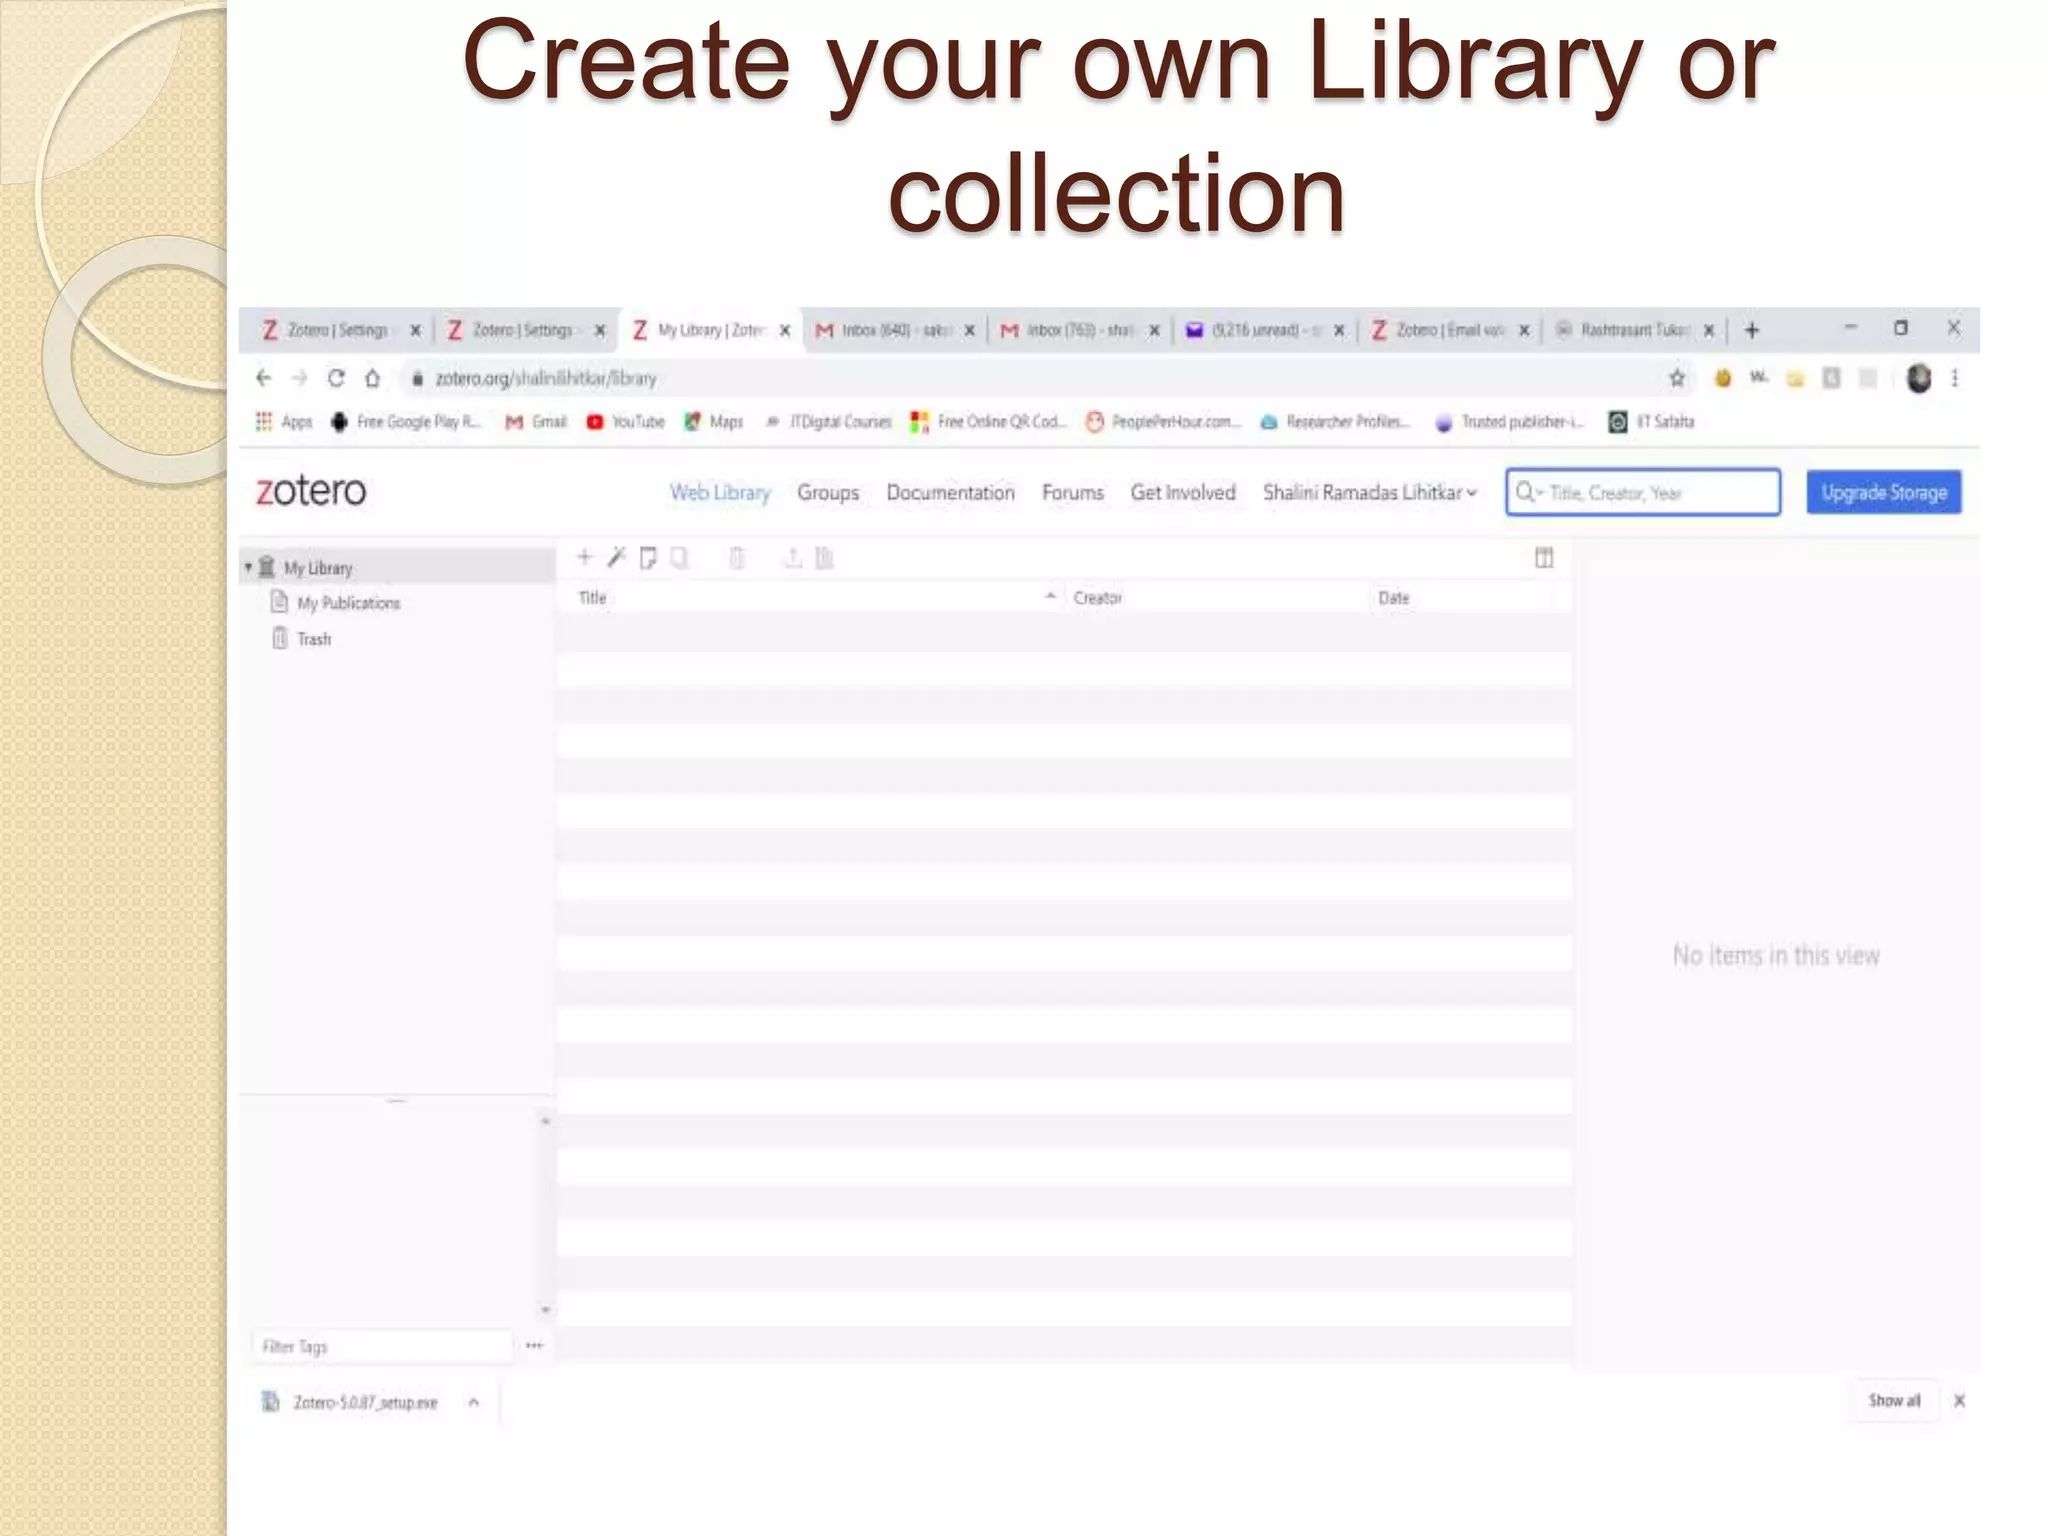Switch to the 9,216 unread mail tab
This screenshot has height=1536, width=2048.
pyautogui.click(x=1263, y=330)
